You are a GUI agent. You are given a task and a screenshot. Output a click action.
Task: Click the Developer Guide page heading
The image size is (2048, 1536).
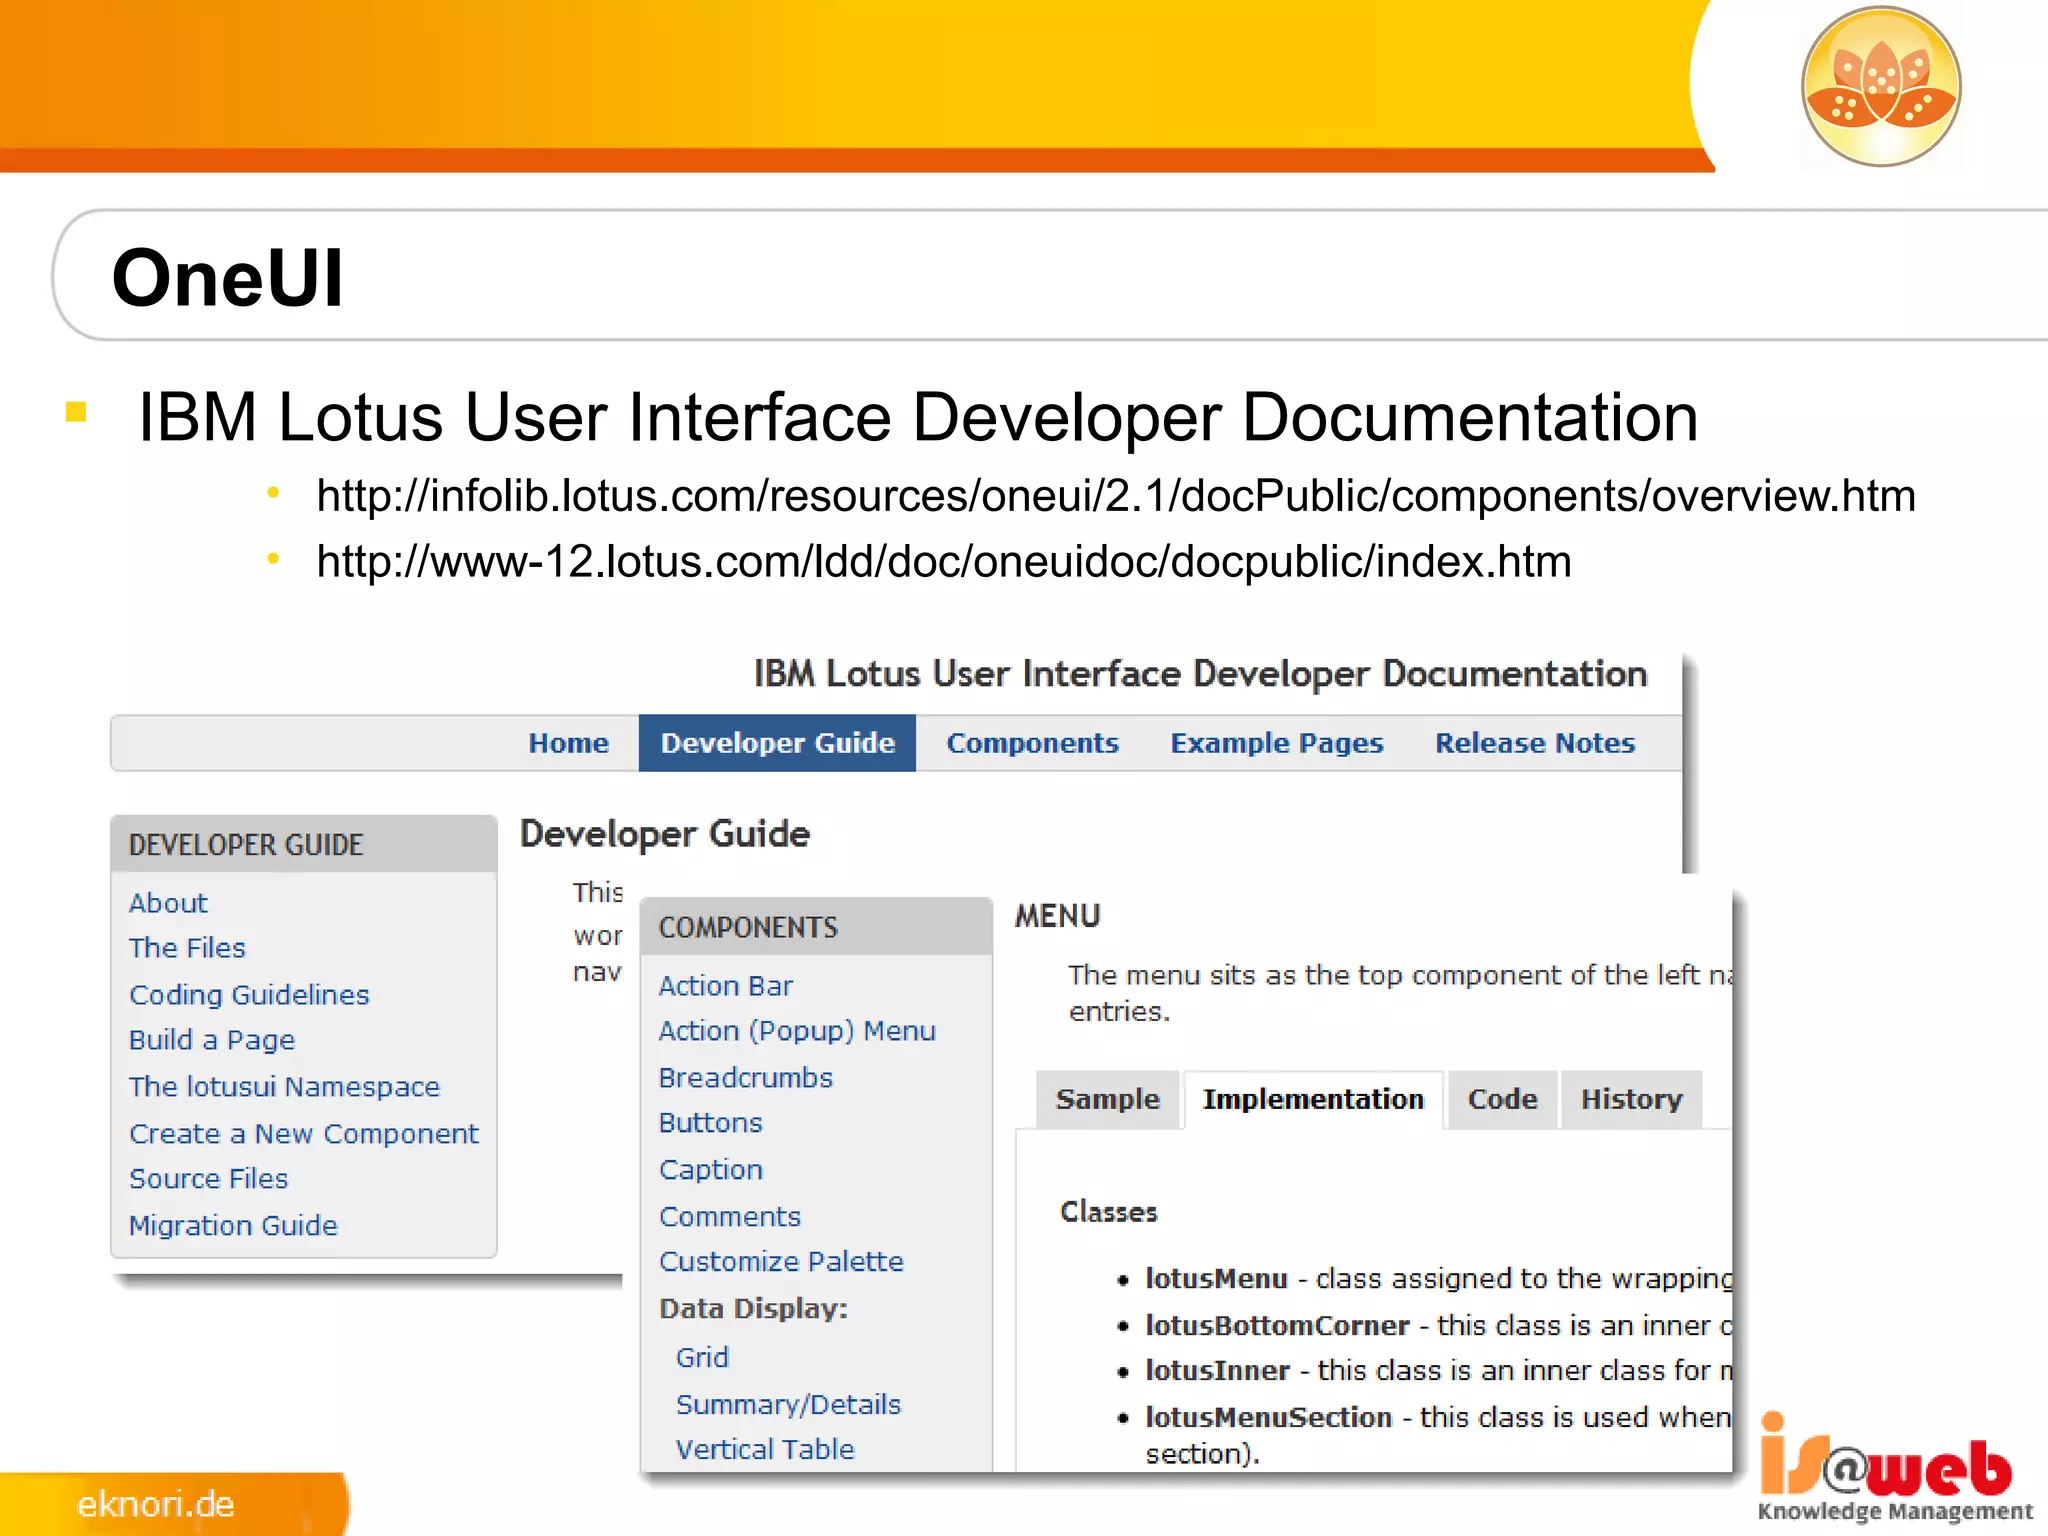665,834
